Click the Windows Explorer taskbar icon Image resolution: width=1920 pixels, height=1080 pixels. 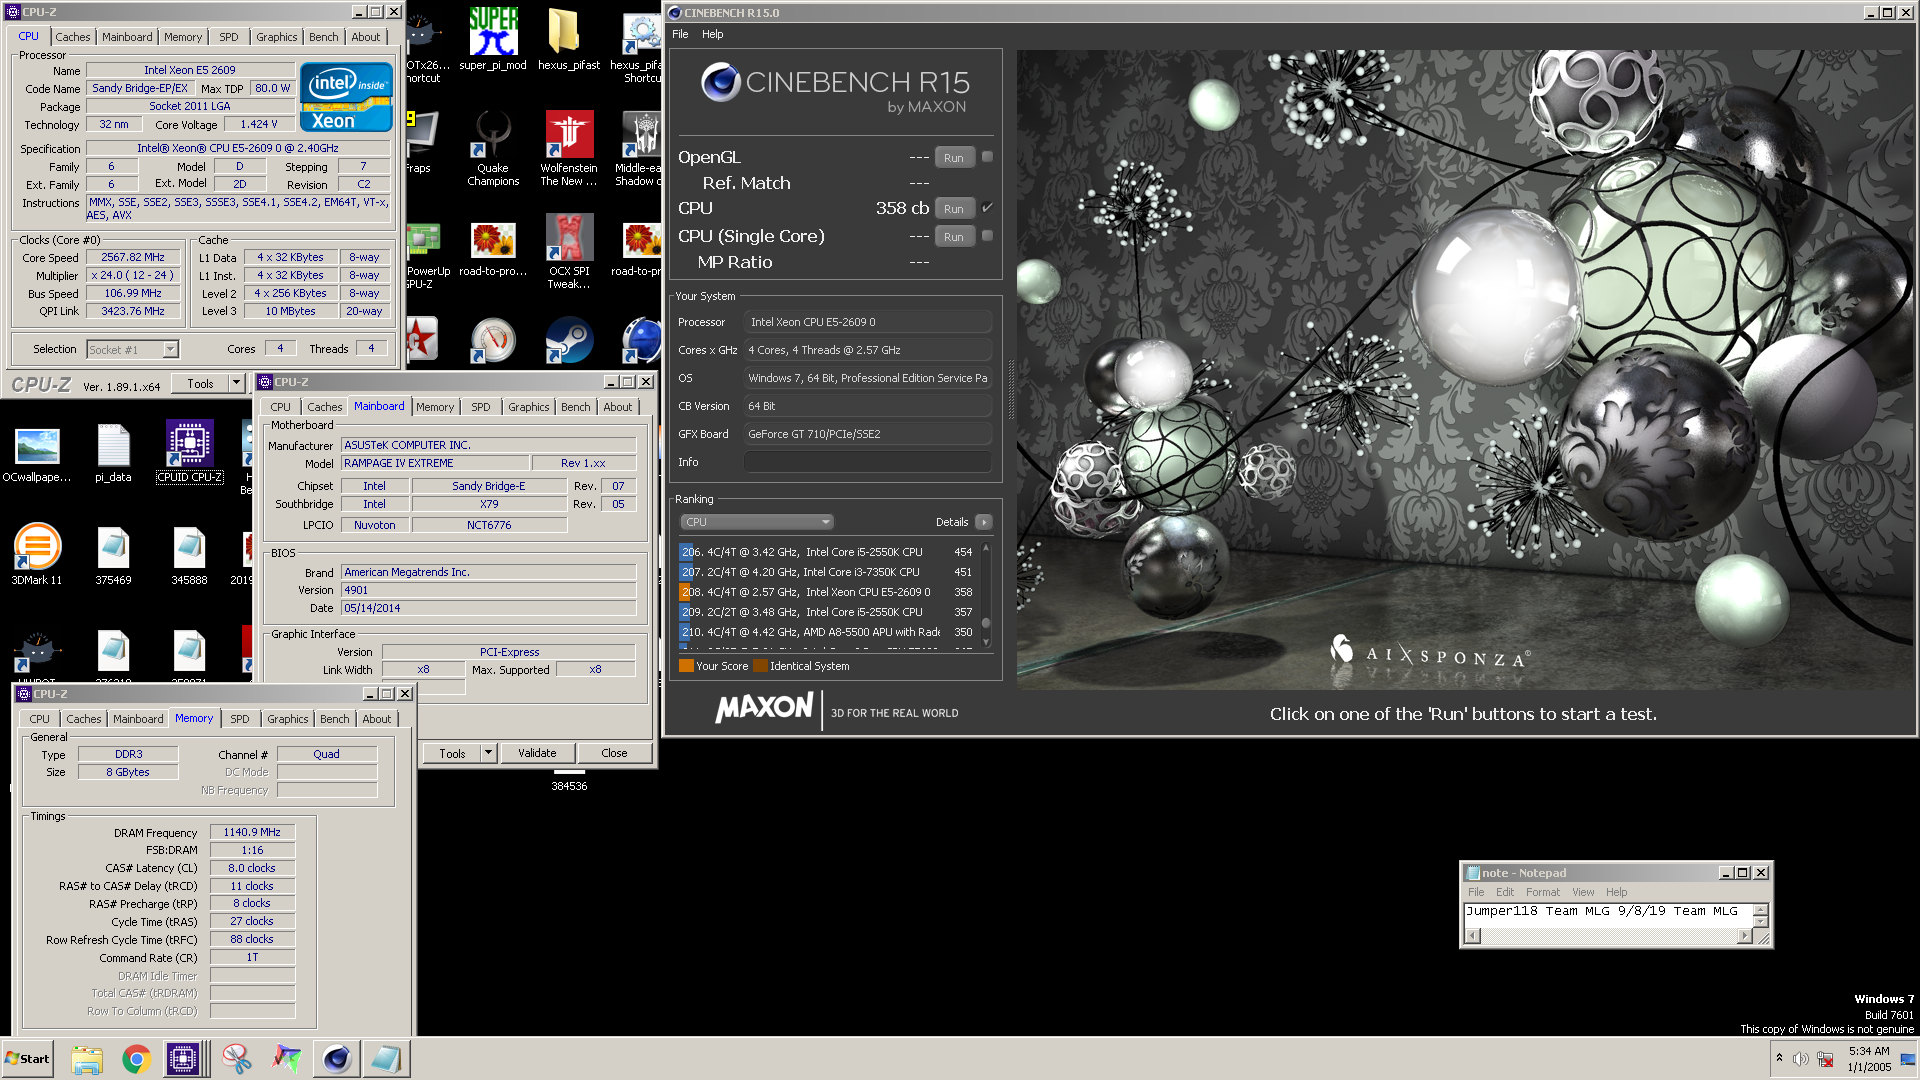[x=87, y=1059]
